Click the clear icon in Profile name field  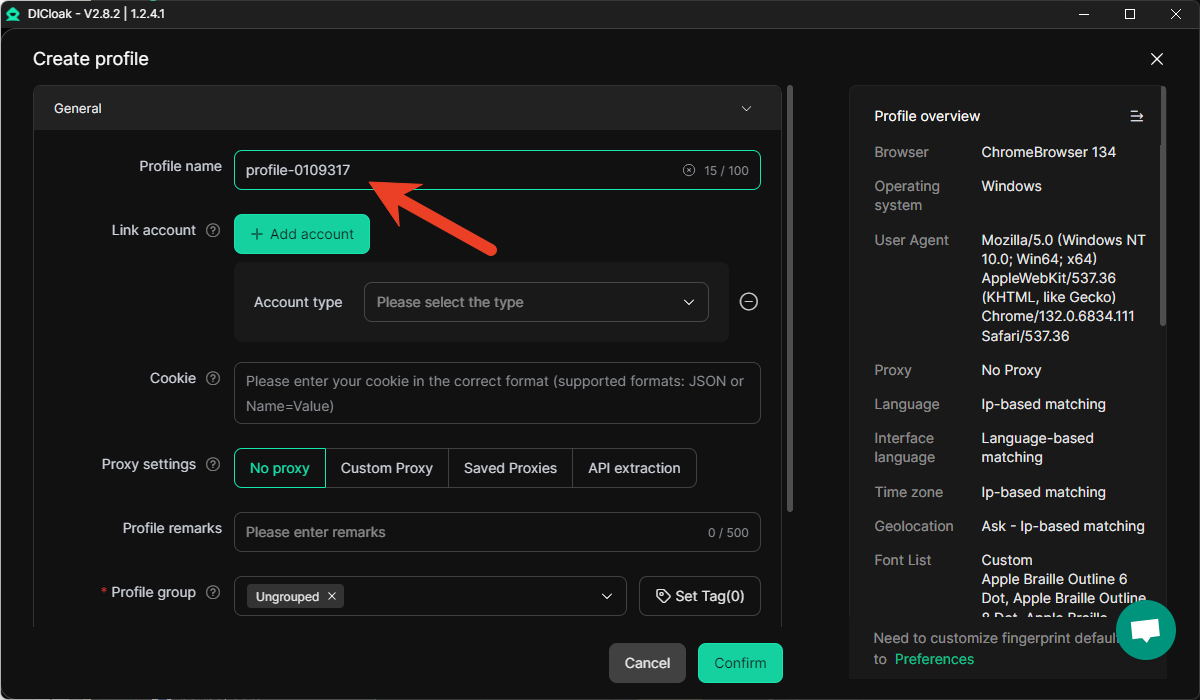[688, 170]
